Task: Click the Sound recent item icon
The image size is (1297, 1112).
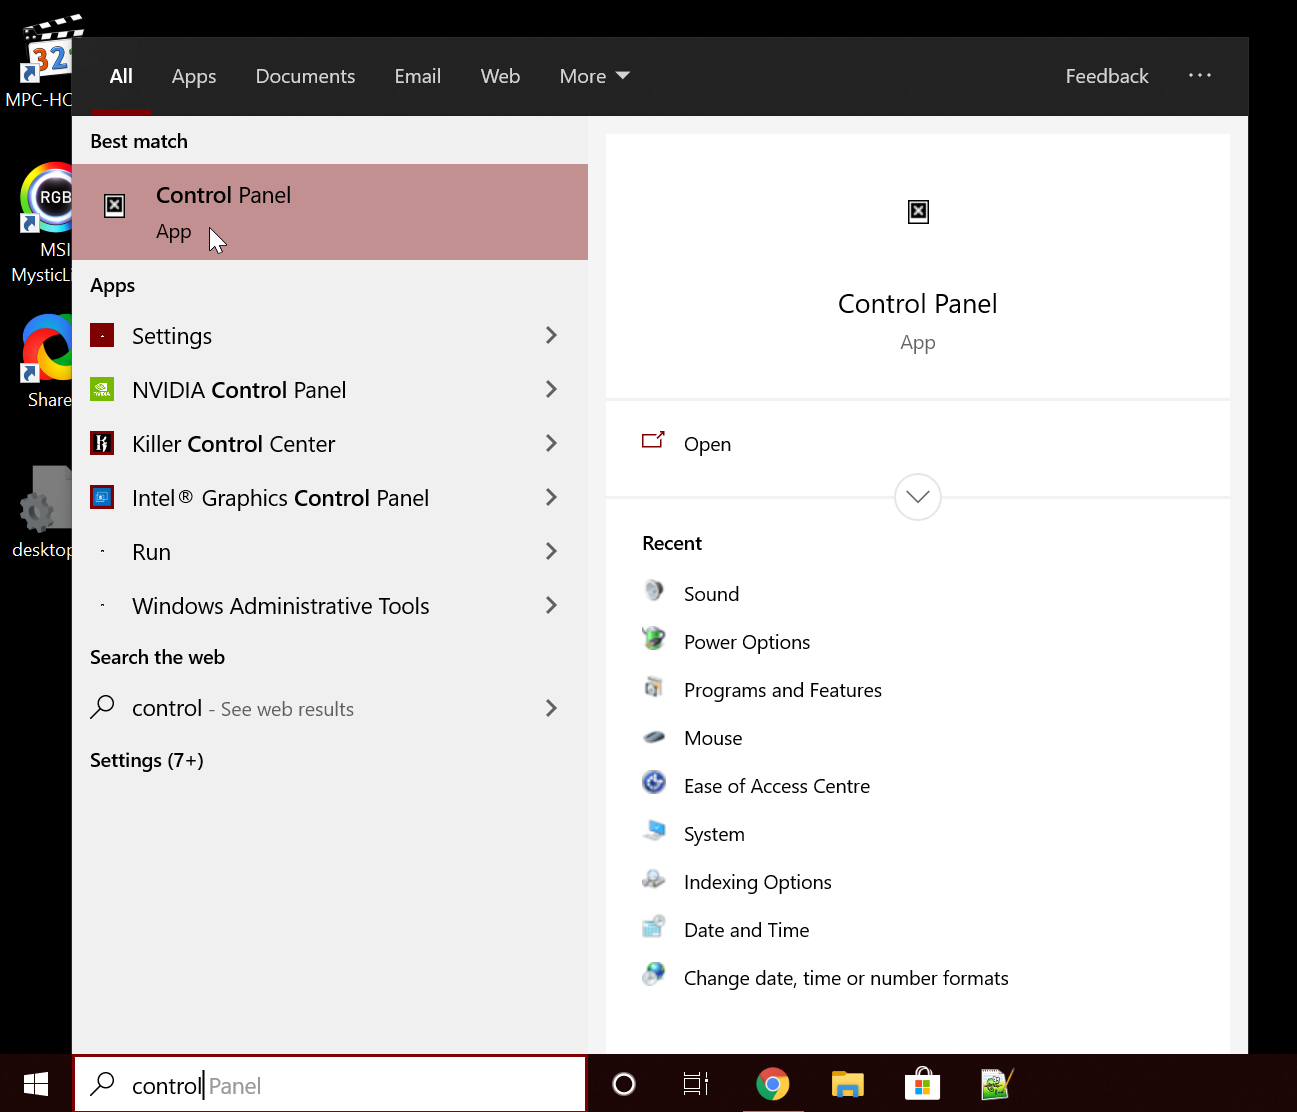Action: pyautogui.click(x=654, y=591)
